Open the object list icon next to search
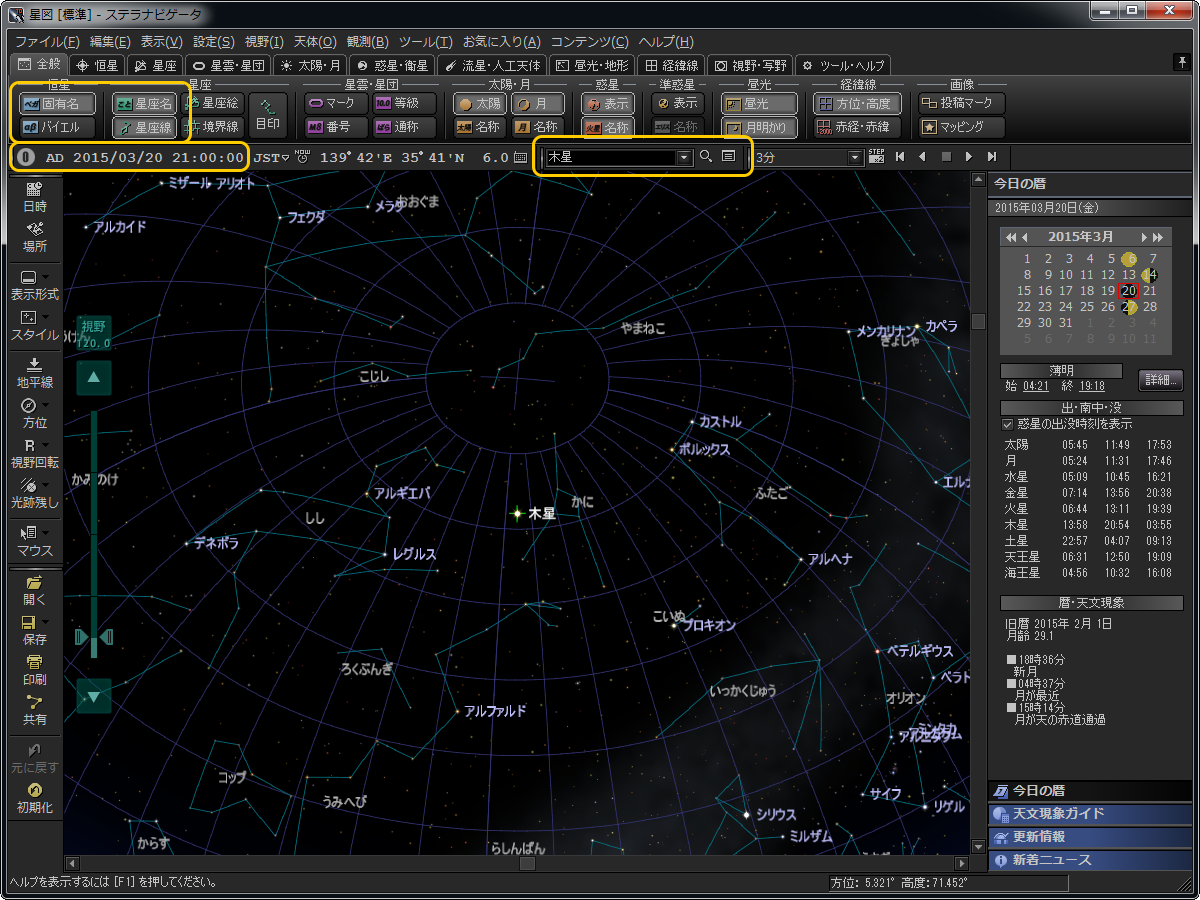Screen dimensions: 1200x900 click(728, 157)
